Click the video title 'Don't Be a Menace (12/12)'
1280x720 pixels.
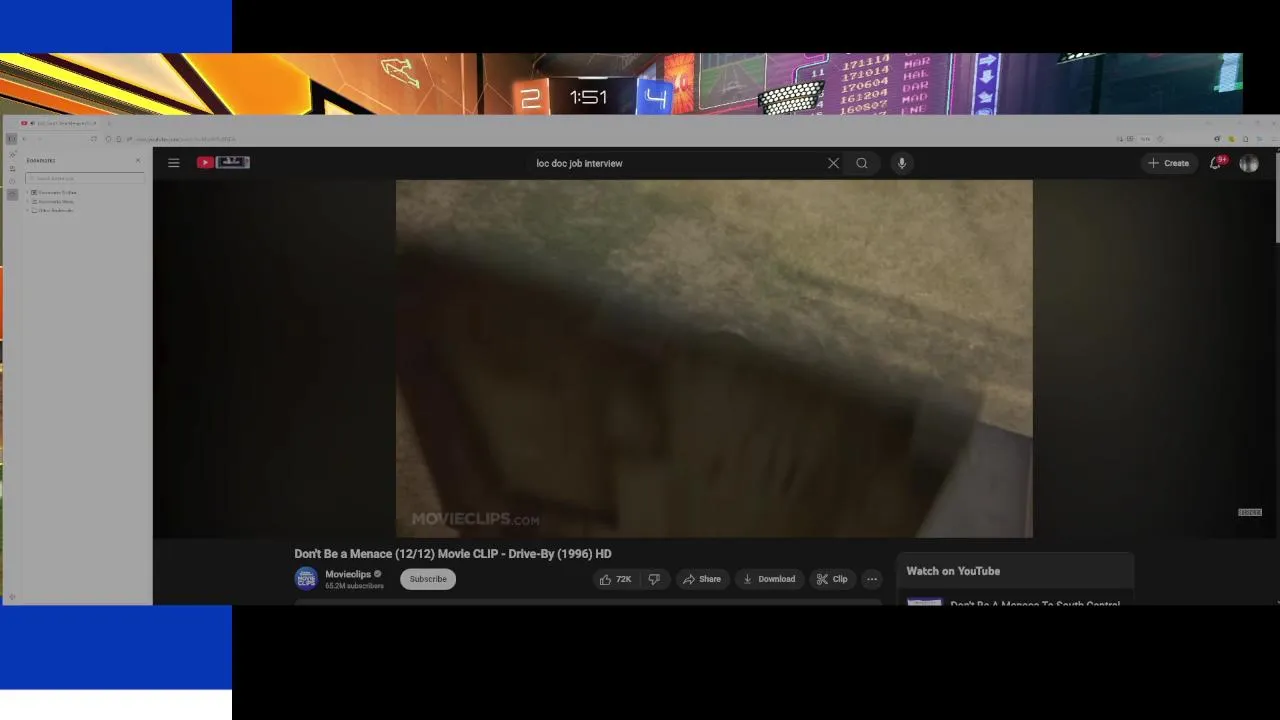point(453,554)
